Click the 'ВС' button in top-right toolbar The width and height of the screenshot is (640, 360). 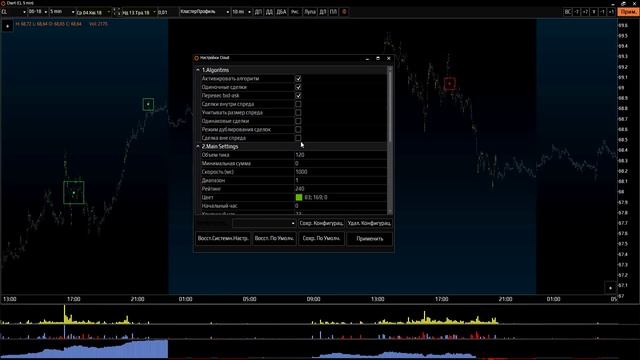[x=568, y=12]
